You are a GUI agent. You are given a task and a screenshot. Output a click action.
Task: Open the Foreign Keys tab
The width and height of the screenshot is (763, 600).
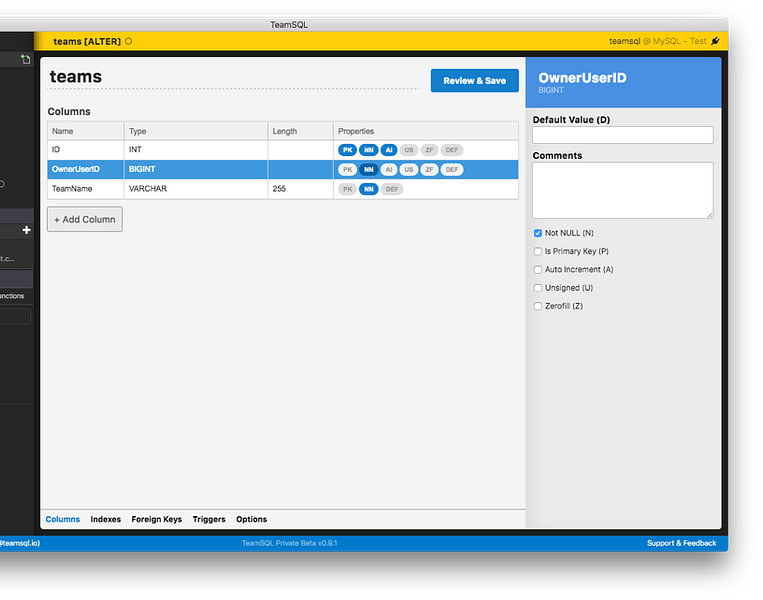(x=157, y=519)
